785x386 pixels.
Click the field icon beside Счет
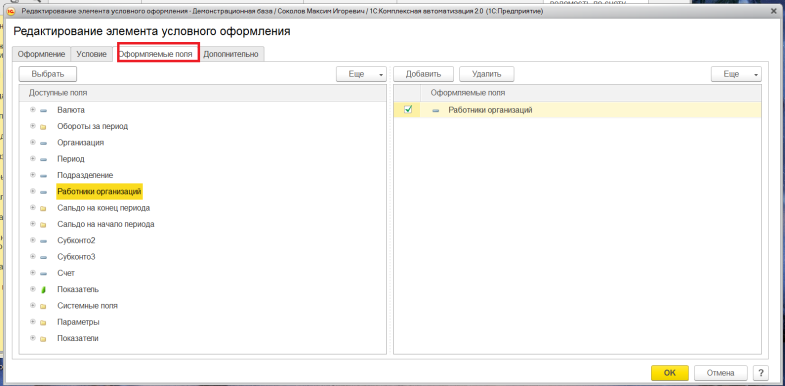coord(43,274)
